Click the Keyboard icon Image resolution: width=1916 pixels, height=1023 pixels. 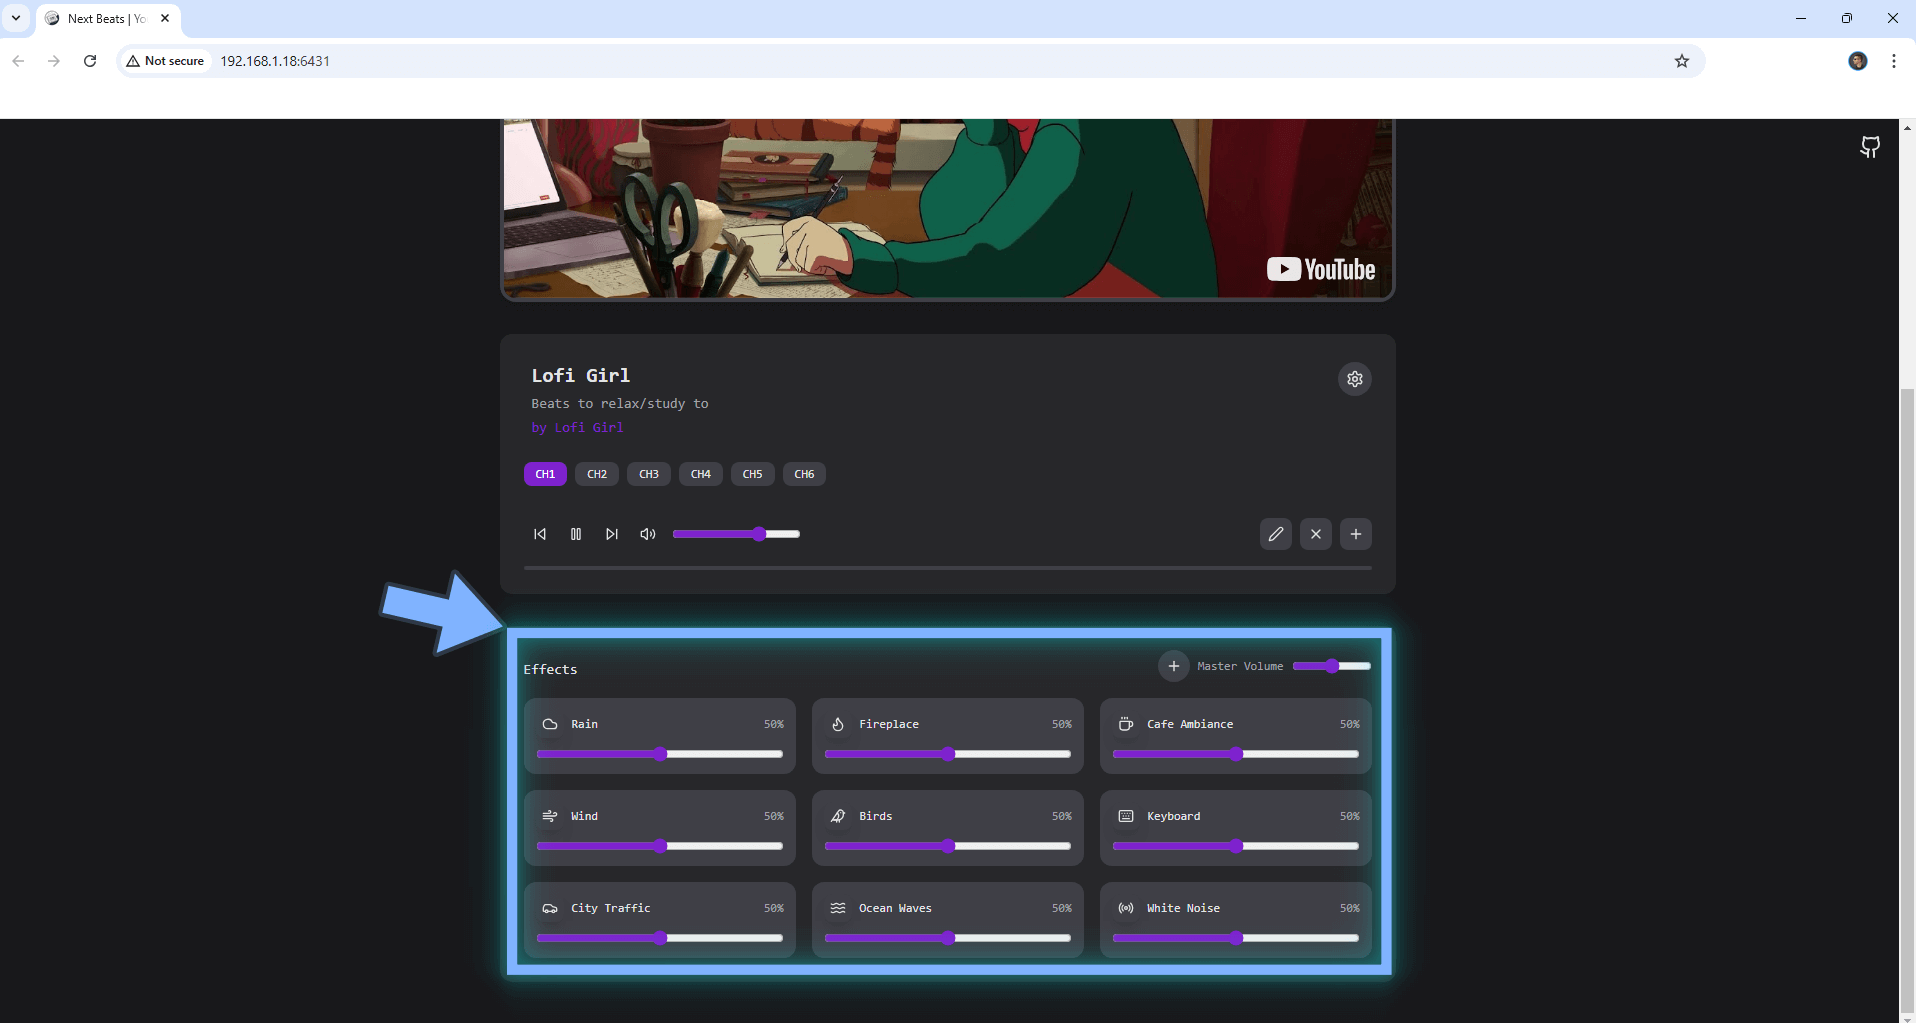[1126, 816]
